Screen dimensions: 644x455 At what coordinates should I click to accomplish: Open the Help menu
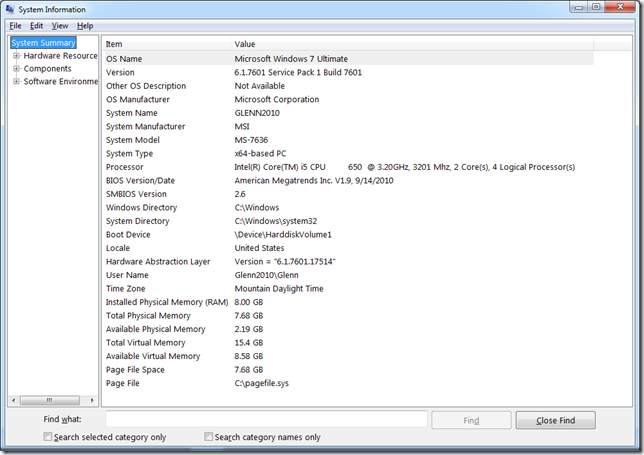click(x=85, y=26)
